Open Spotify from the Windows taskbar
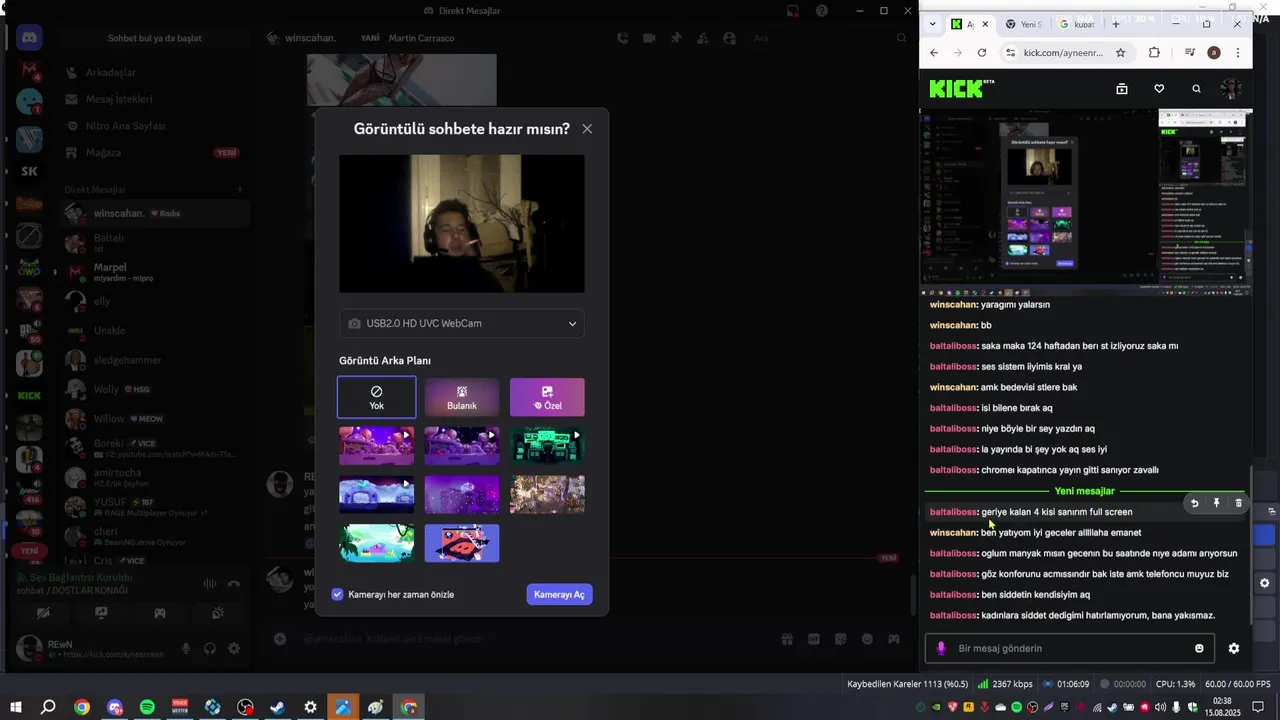Screen dimensions: 1280x720 pyautogui.click(x=147, y=707)
